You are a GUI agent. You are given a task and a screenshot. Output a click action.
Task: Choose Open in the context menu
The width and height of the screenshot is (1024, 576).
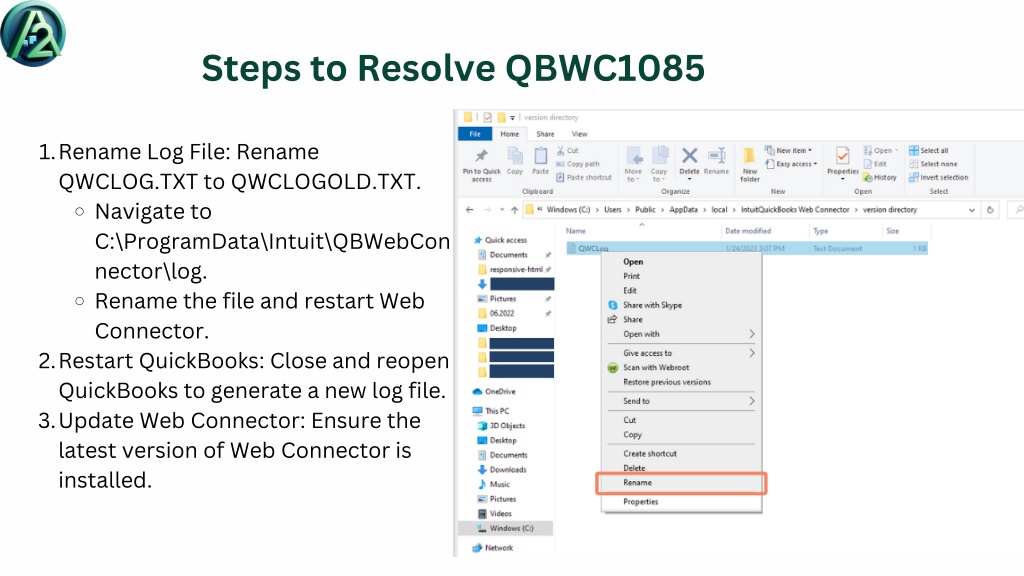633,261
